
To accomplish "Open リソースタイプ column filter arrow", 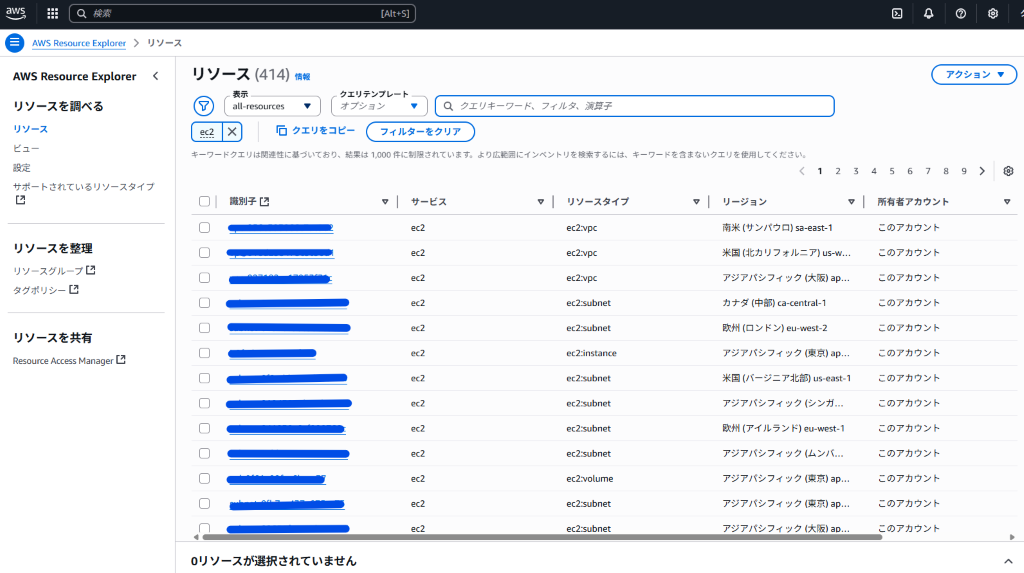I will tap(696, 202).
